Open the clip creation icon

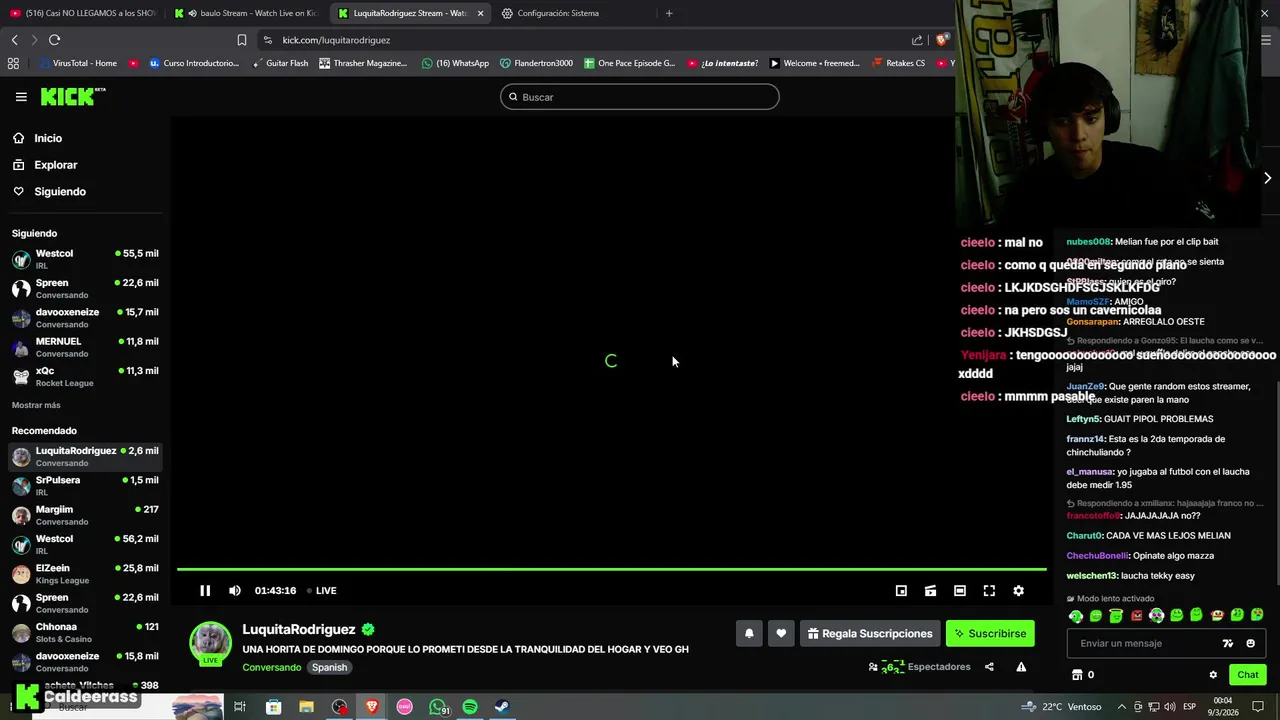[930, 591]
